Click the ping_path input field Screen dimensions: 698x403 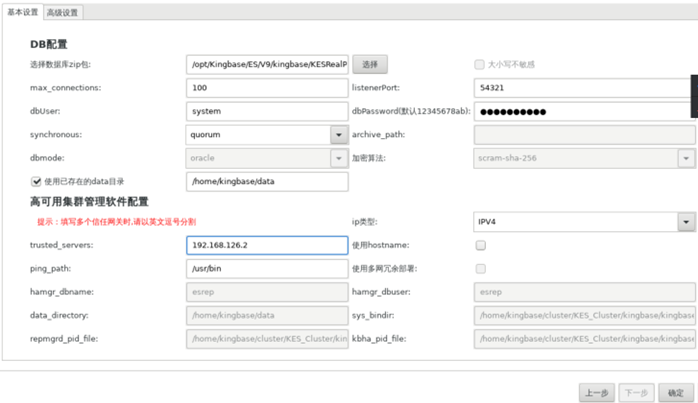266,268
